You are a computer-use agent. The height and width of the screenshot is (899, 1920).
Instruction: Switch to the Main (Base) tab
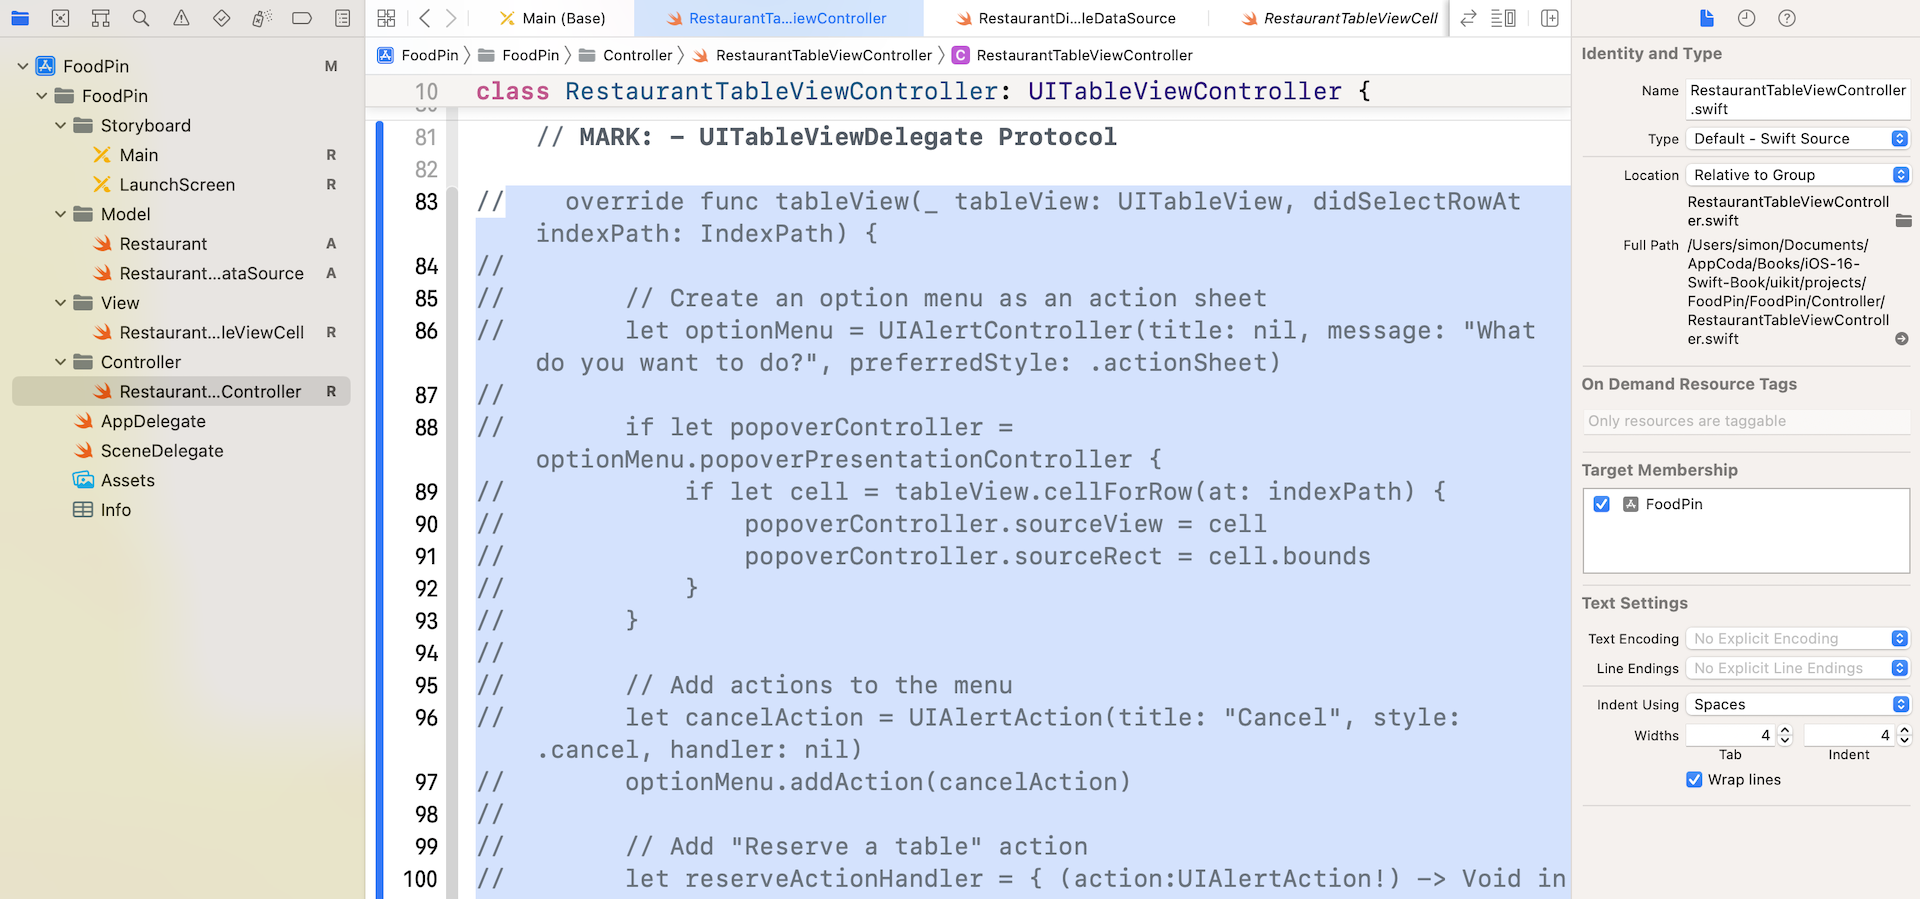[553, 18]
